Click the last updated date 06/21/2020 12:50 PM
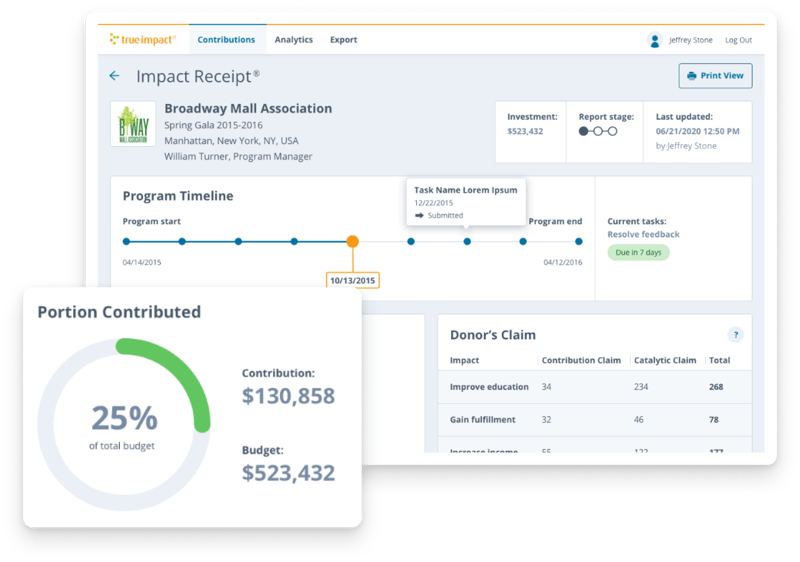800x562 pixels. pyautogui.click(x=697, y=131)
